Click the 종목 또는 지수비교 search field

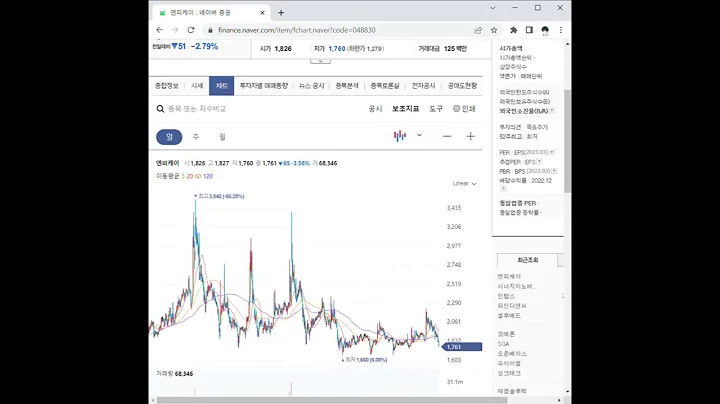pos(197,109)
